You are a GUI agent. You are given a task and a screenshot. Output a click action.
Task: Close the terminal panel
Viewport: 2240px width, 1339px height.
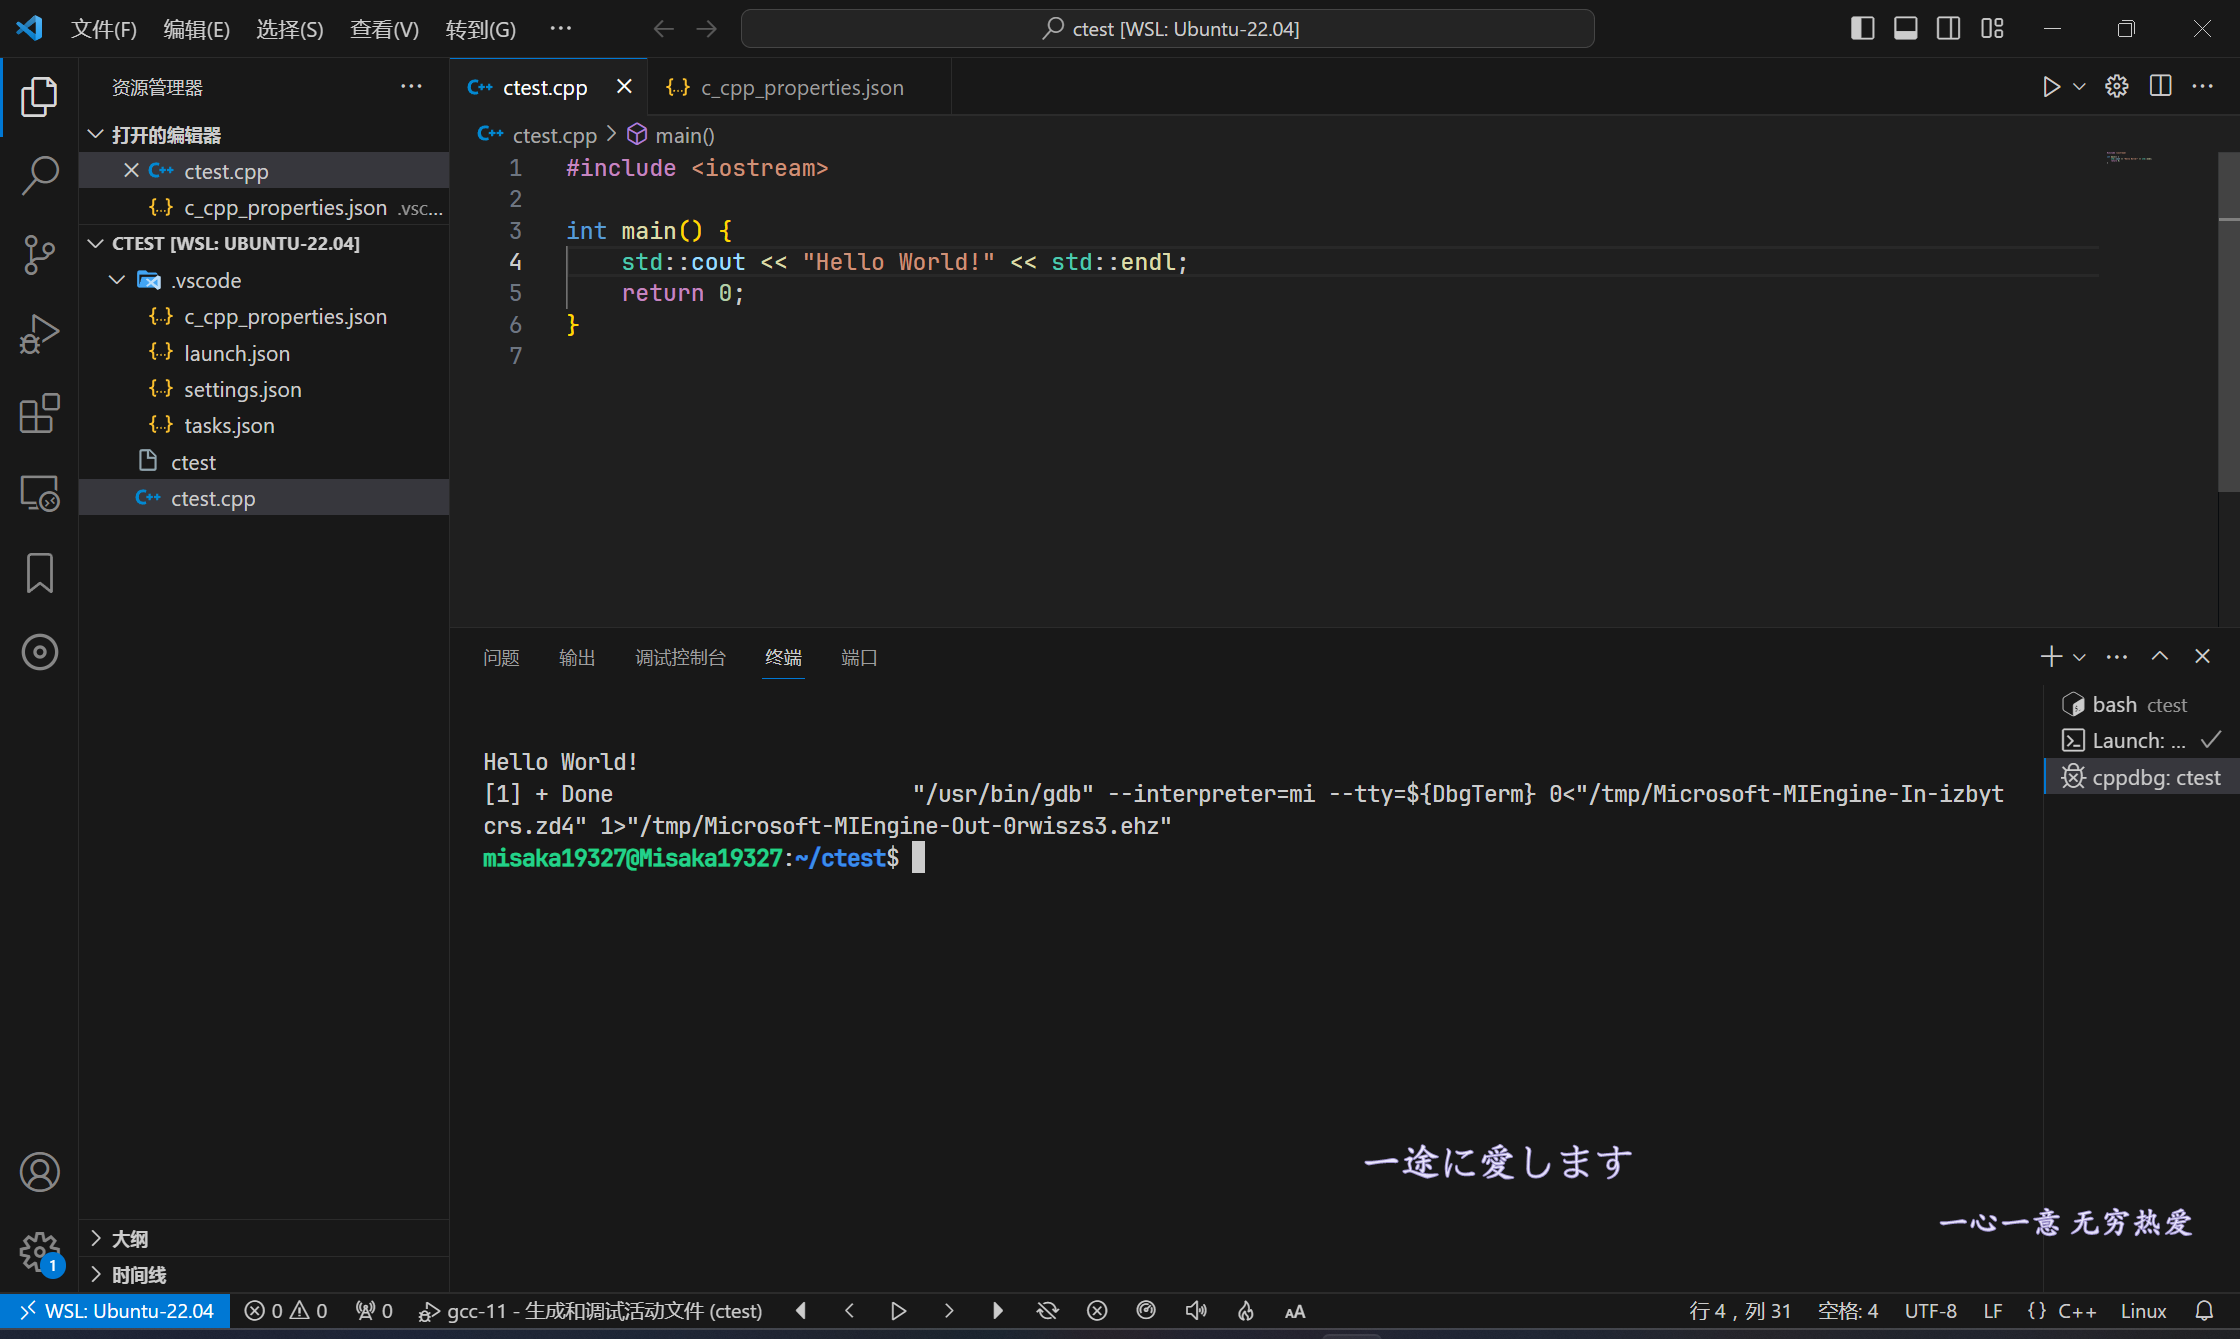tap(2202, 656)
